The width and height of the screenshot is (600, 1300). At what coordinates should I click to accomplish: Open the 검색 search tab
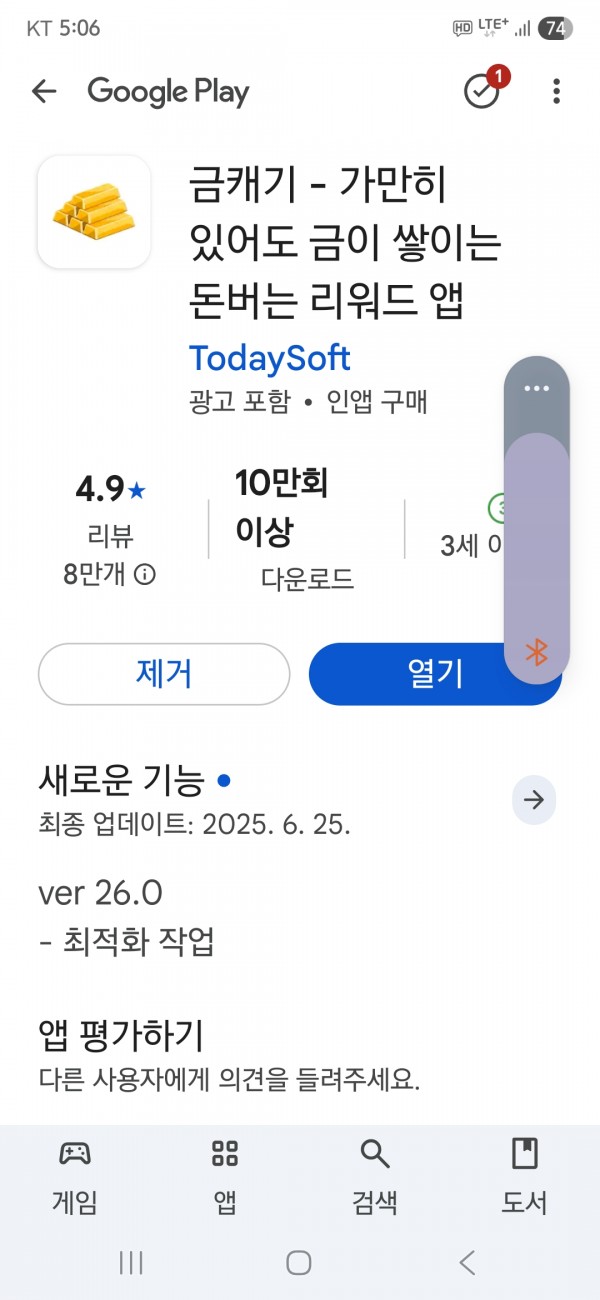(x=375, y=1176)
